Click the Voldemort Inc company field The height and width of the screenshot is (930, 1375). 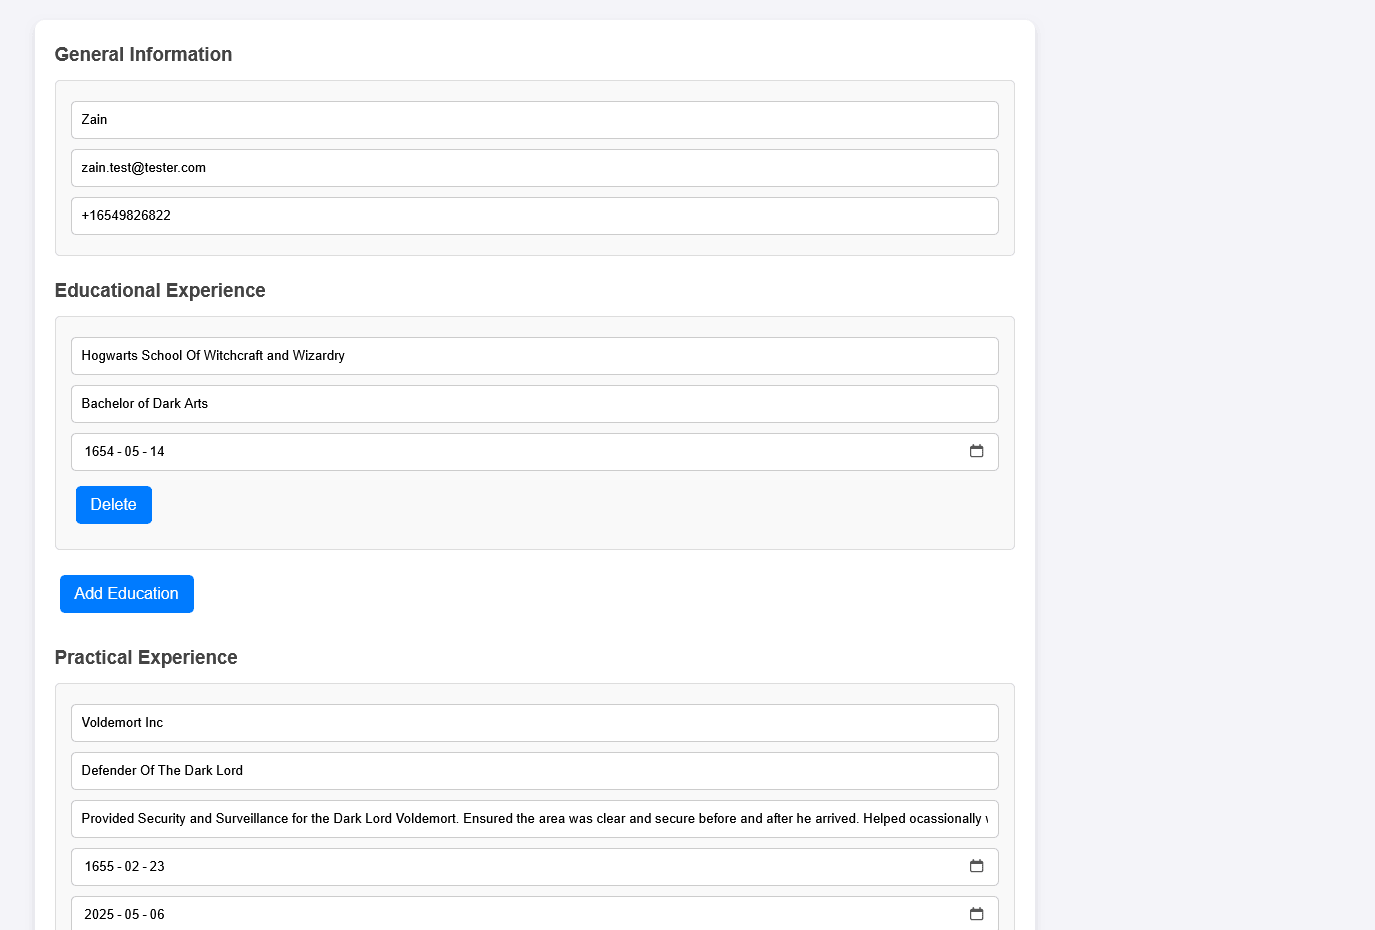(534, 723)
